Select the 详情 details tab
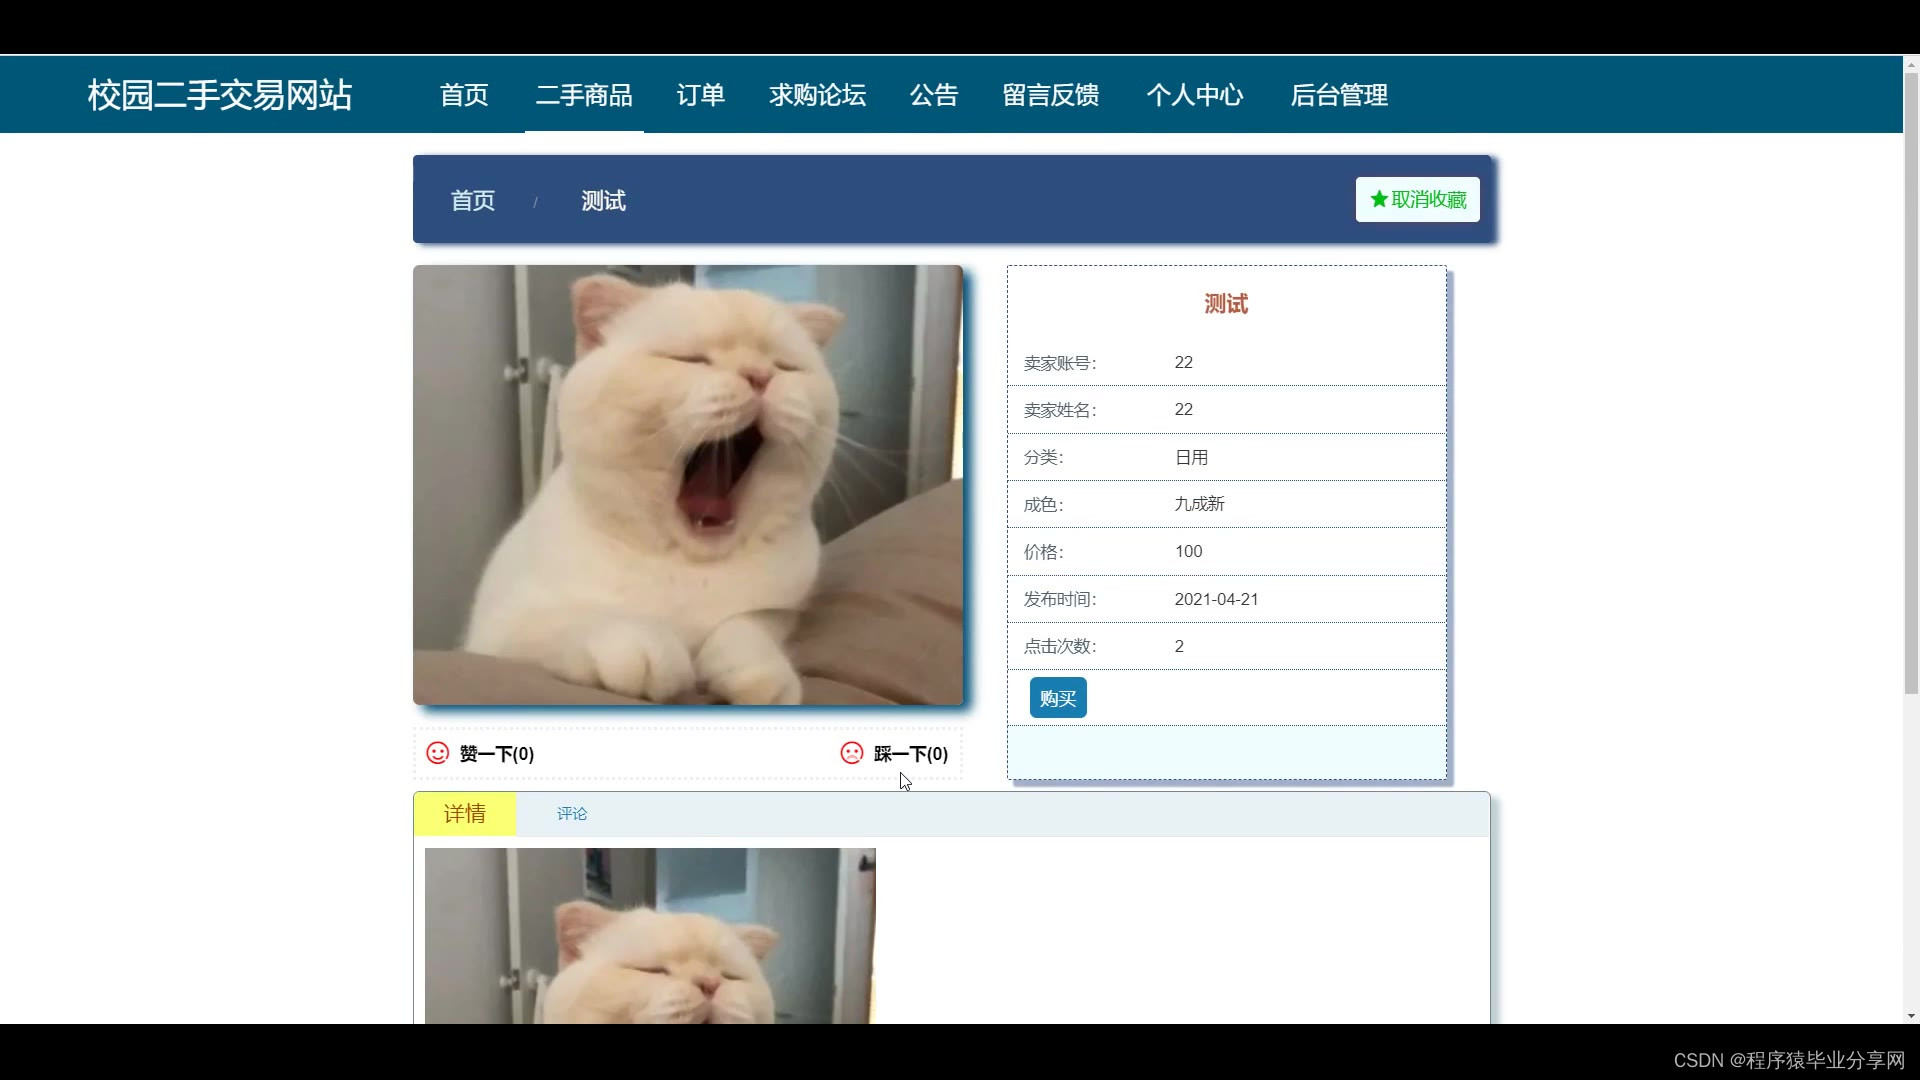 tap(465, 814)
